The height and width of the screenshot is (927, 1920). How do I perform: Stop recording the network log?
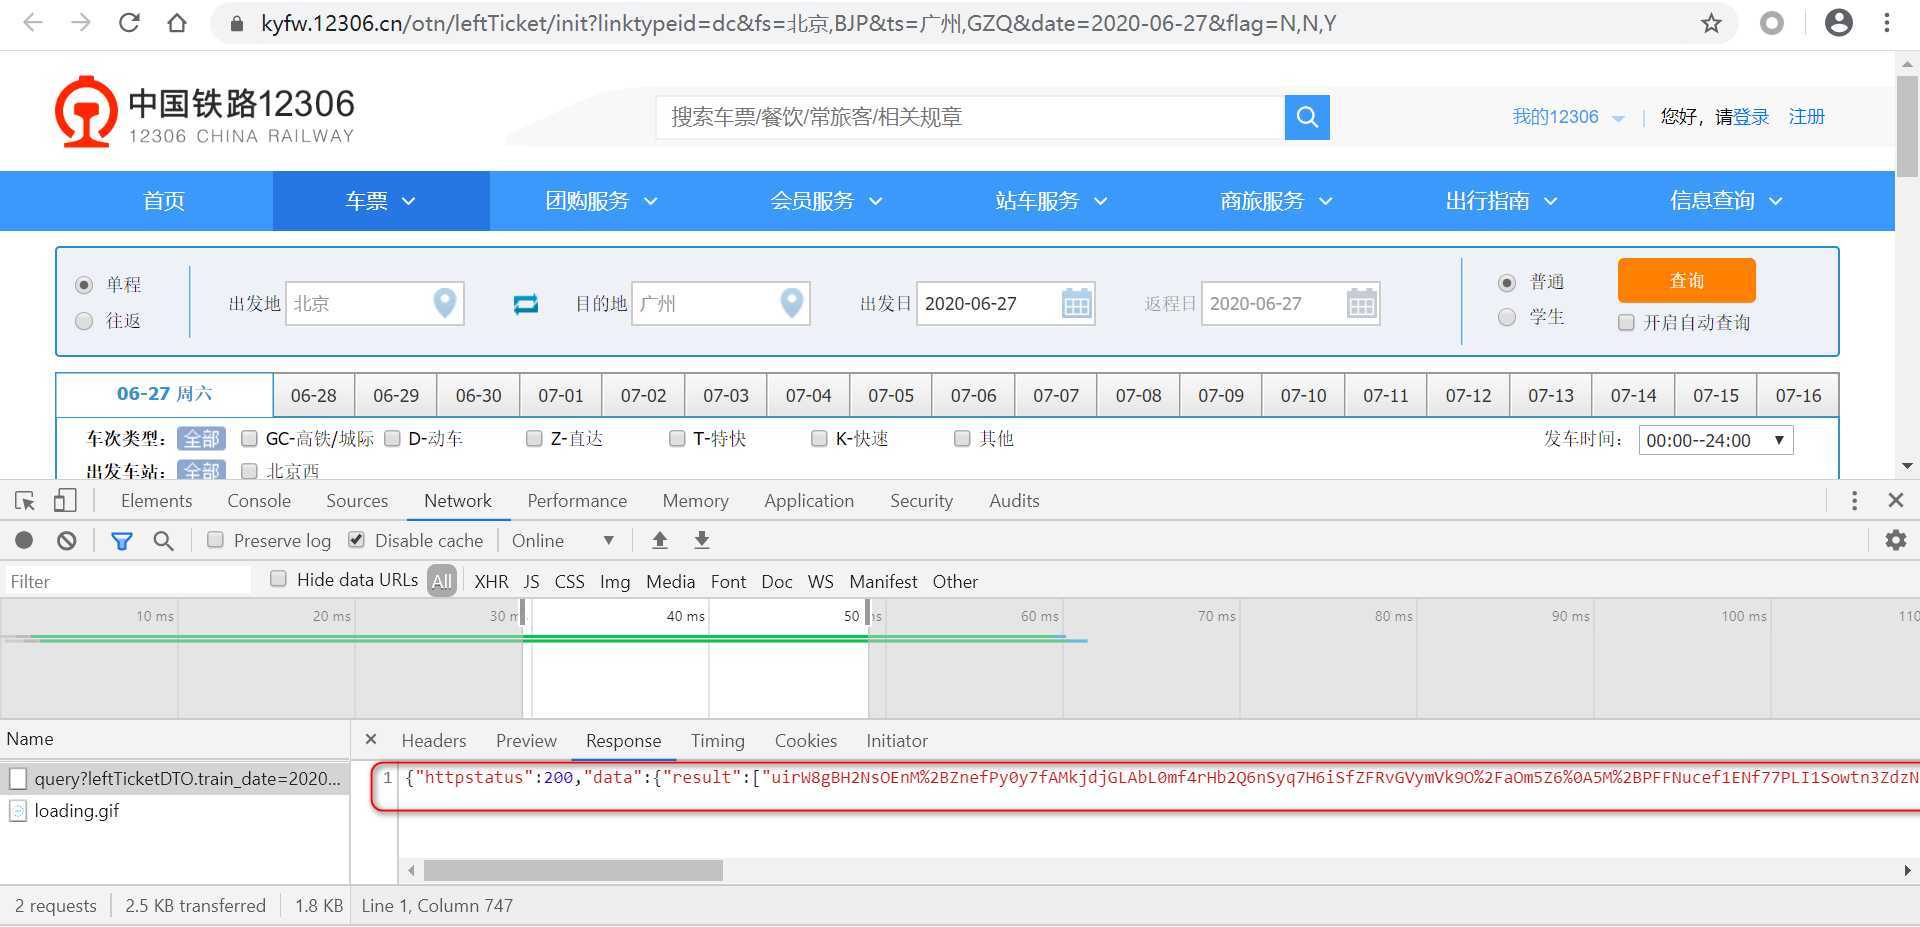[24, 541]
